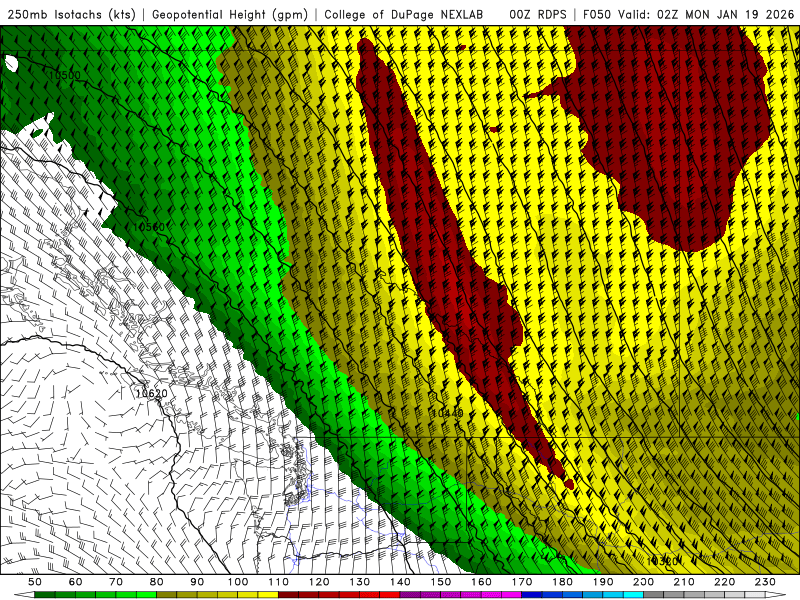This screenshot has height=600, width=800.
Task: Click the '00Z RDPS' model run label
Action: point(537,15)
